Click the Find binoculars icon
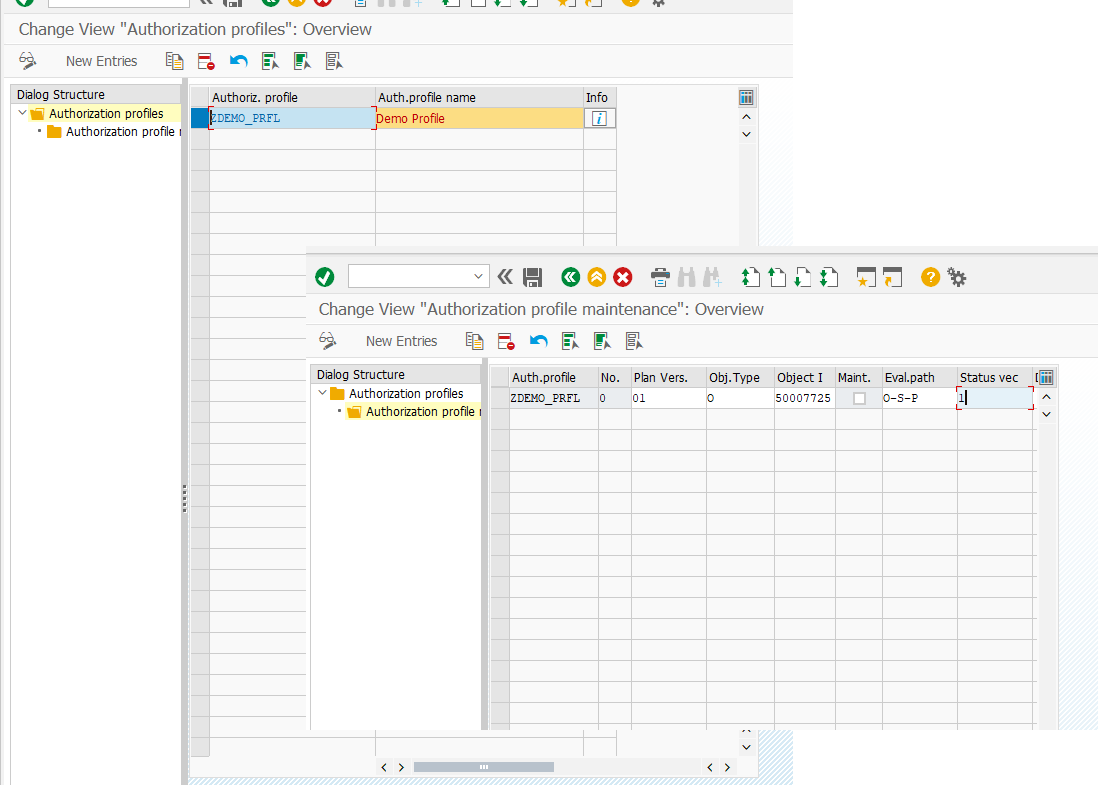 (686, 277)
